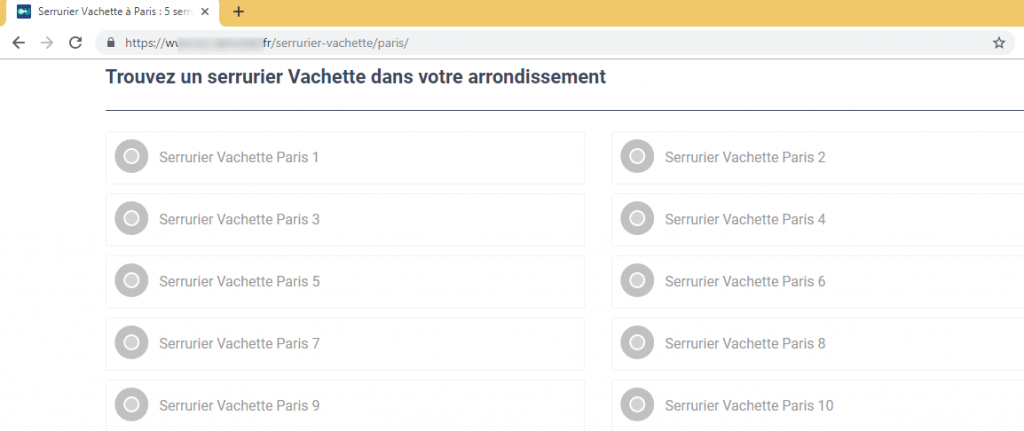
Task: Select radio circle for Paris 2
Action: pyautogui.click(x=637, y=157)
